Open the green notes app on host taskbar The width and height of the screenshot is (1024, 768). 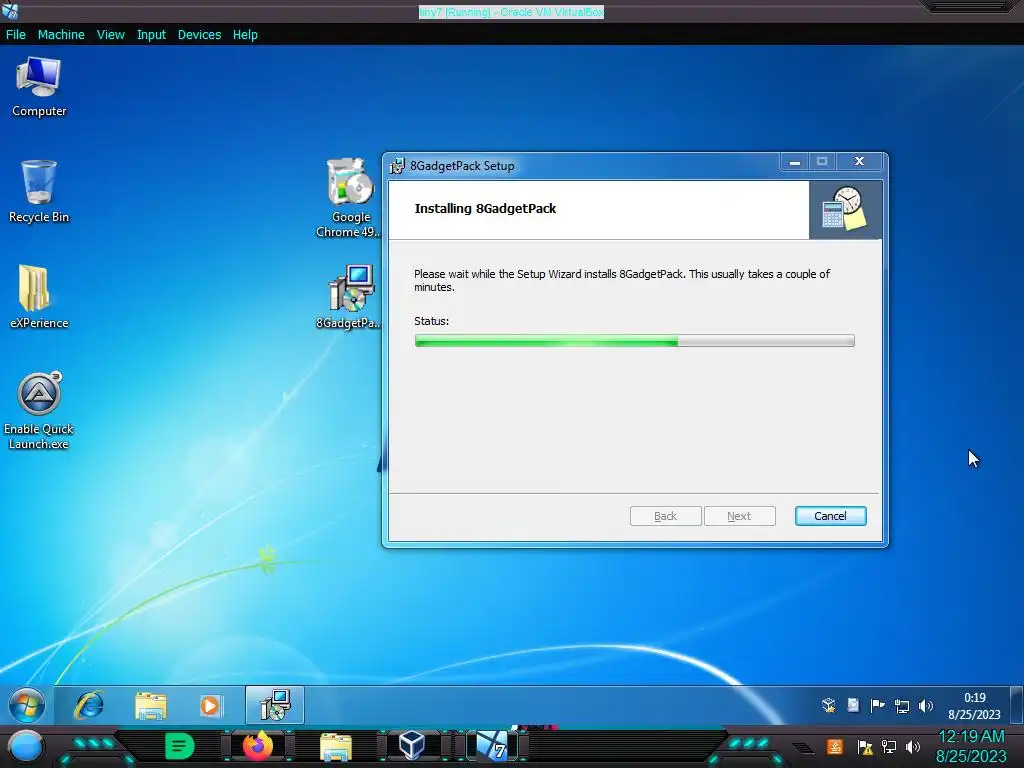[179, 746]
